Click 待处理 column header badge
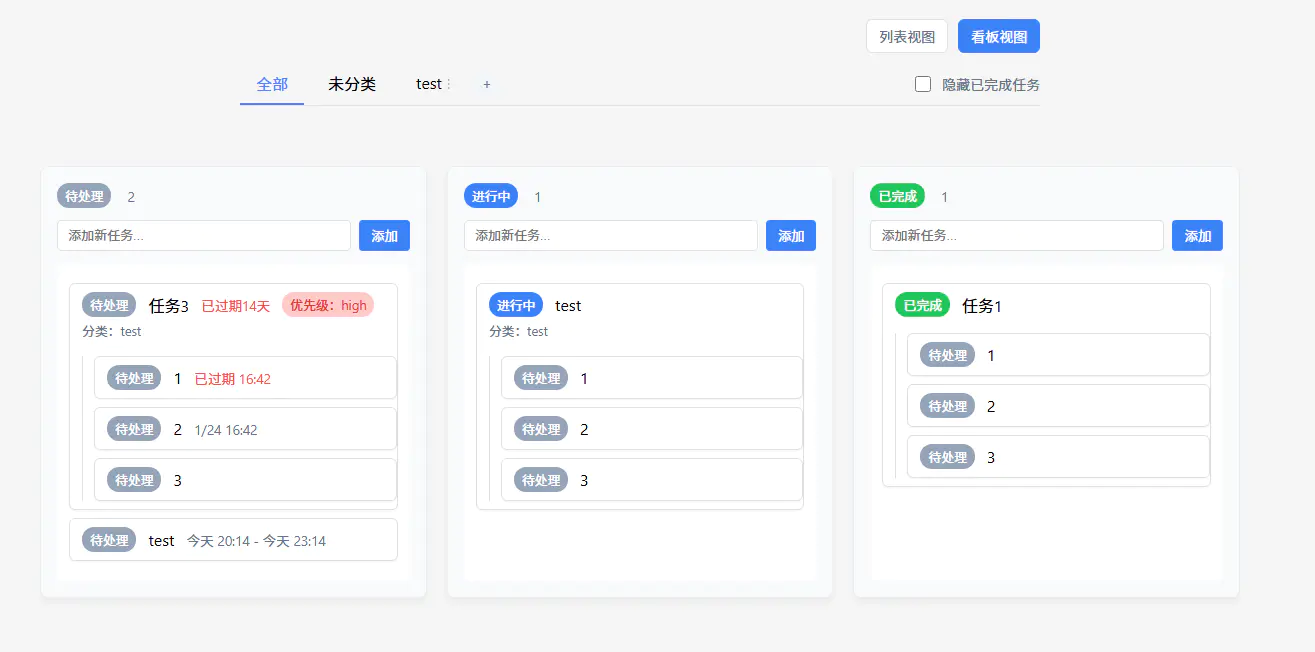Viewport: 1315px width, 652px height. click(84, 196)
